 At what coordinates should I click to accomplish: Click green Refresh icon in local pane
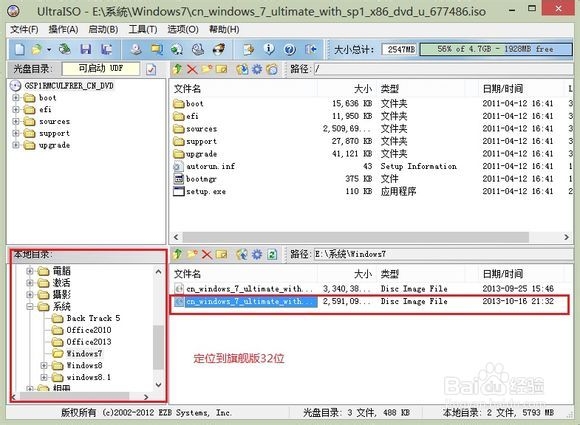[x=272, y=254]
